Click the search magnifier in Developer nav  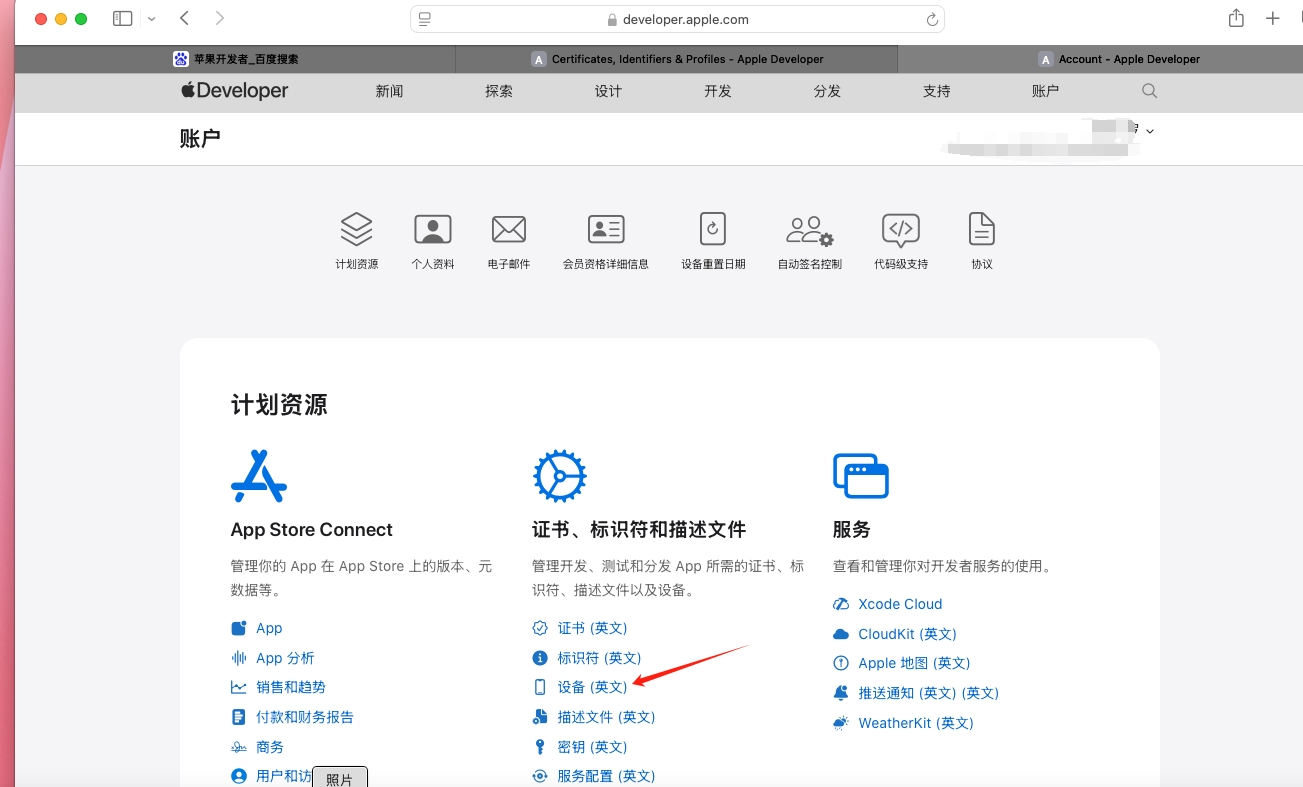pyautogui.click(x=1150, y=91)
